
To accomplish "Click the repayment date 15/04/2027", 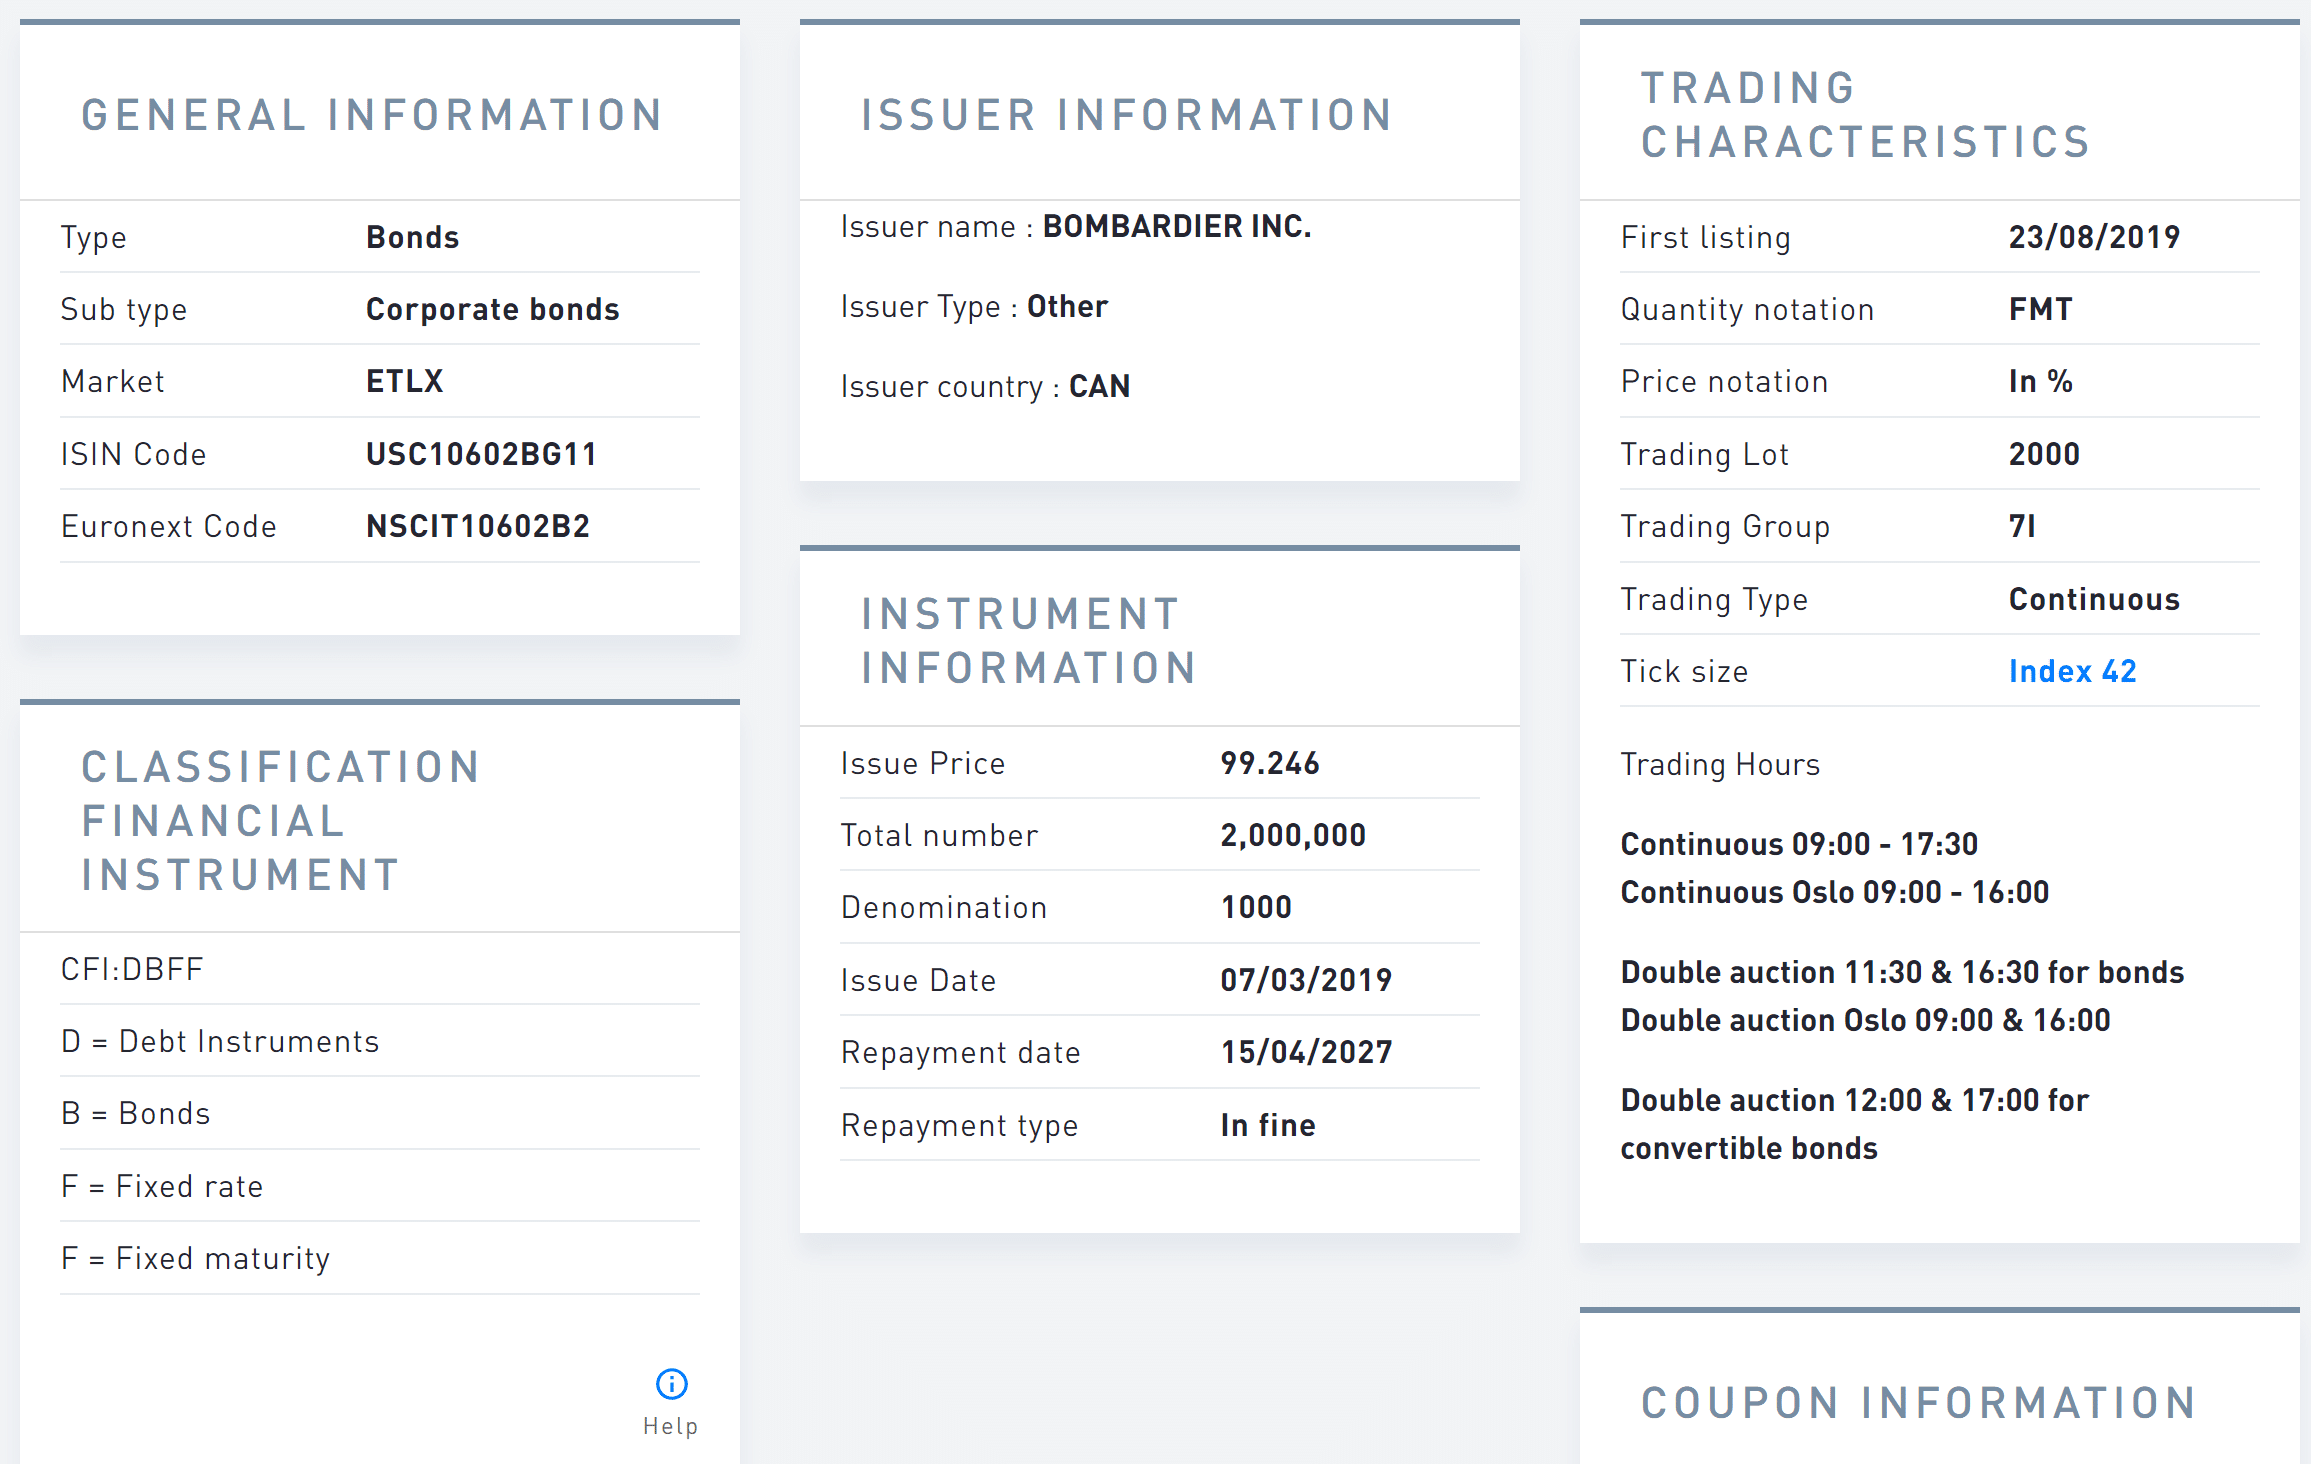I will coord(1306,1052).
